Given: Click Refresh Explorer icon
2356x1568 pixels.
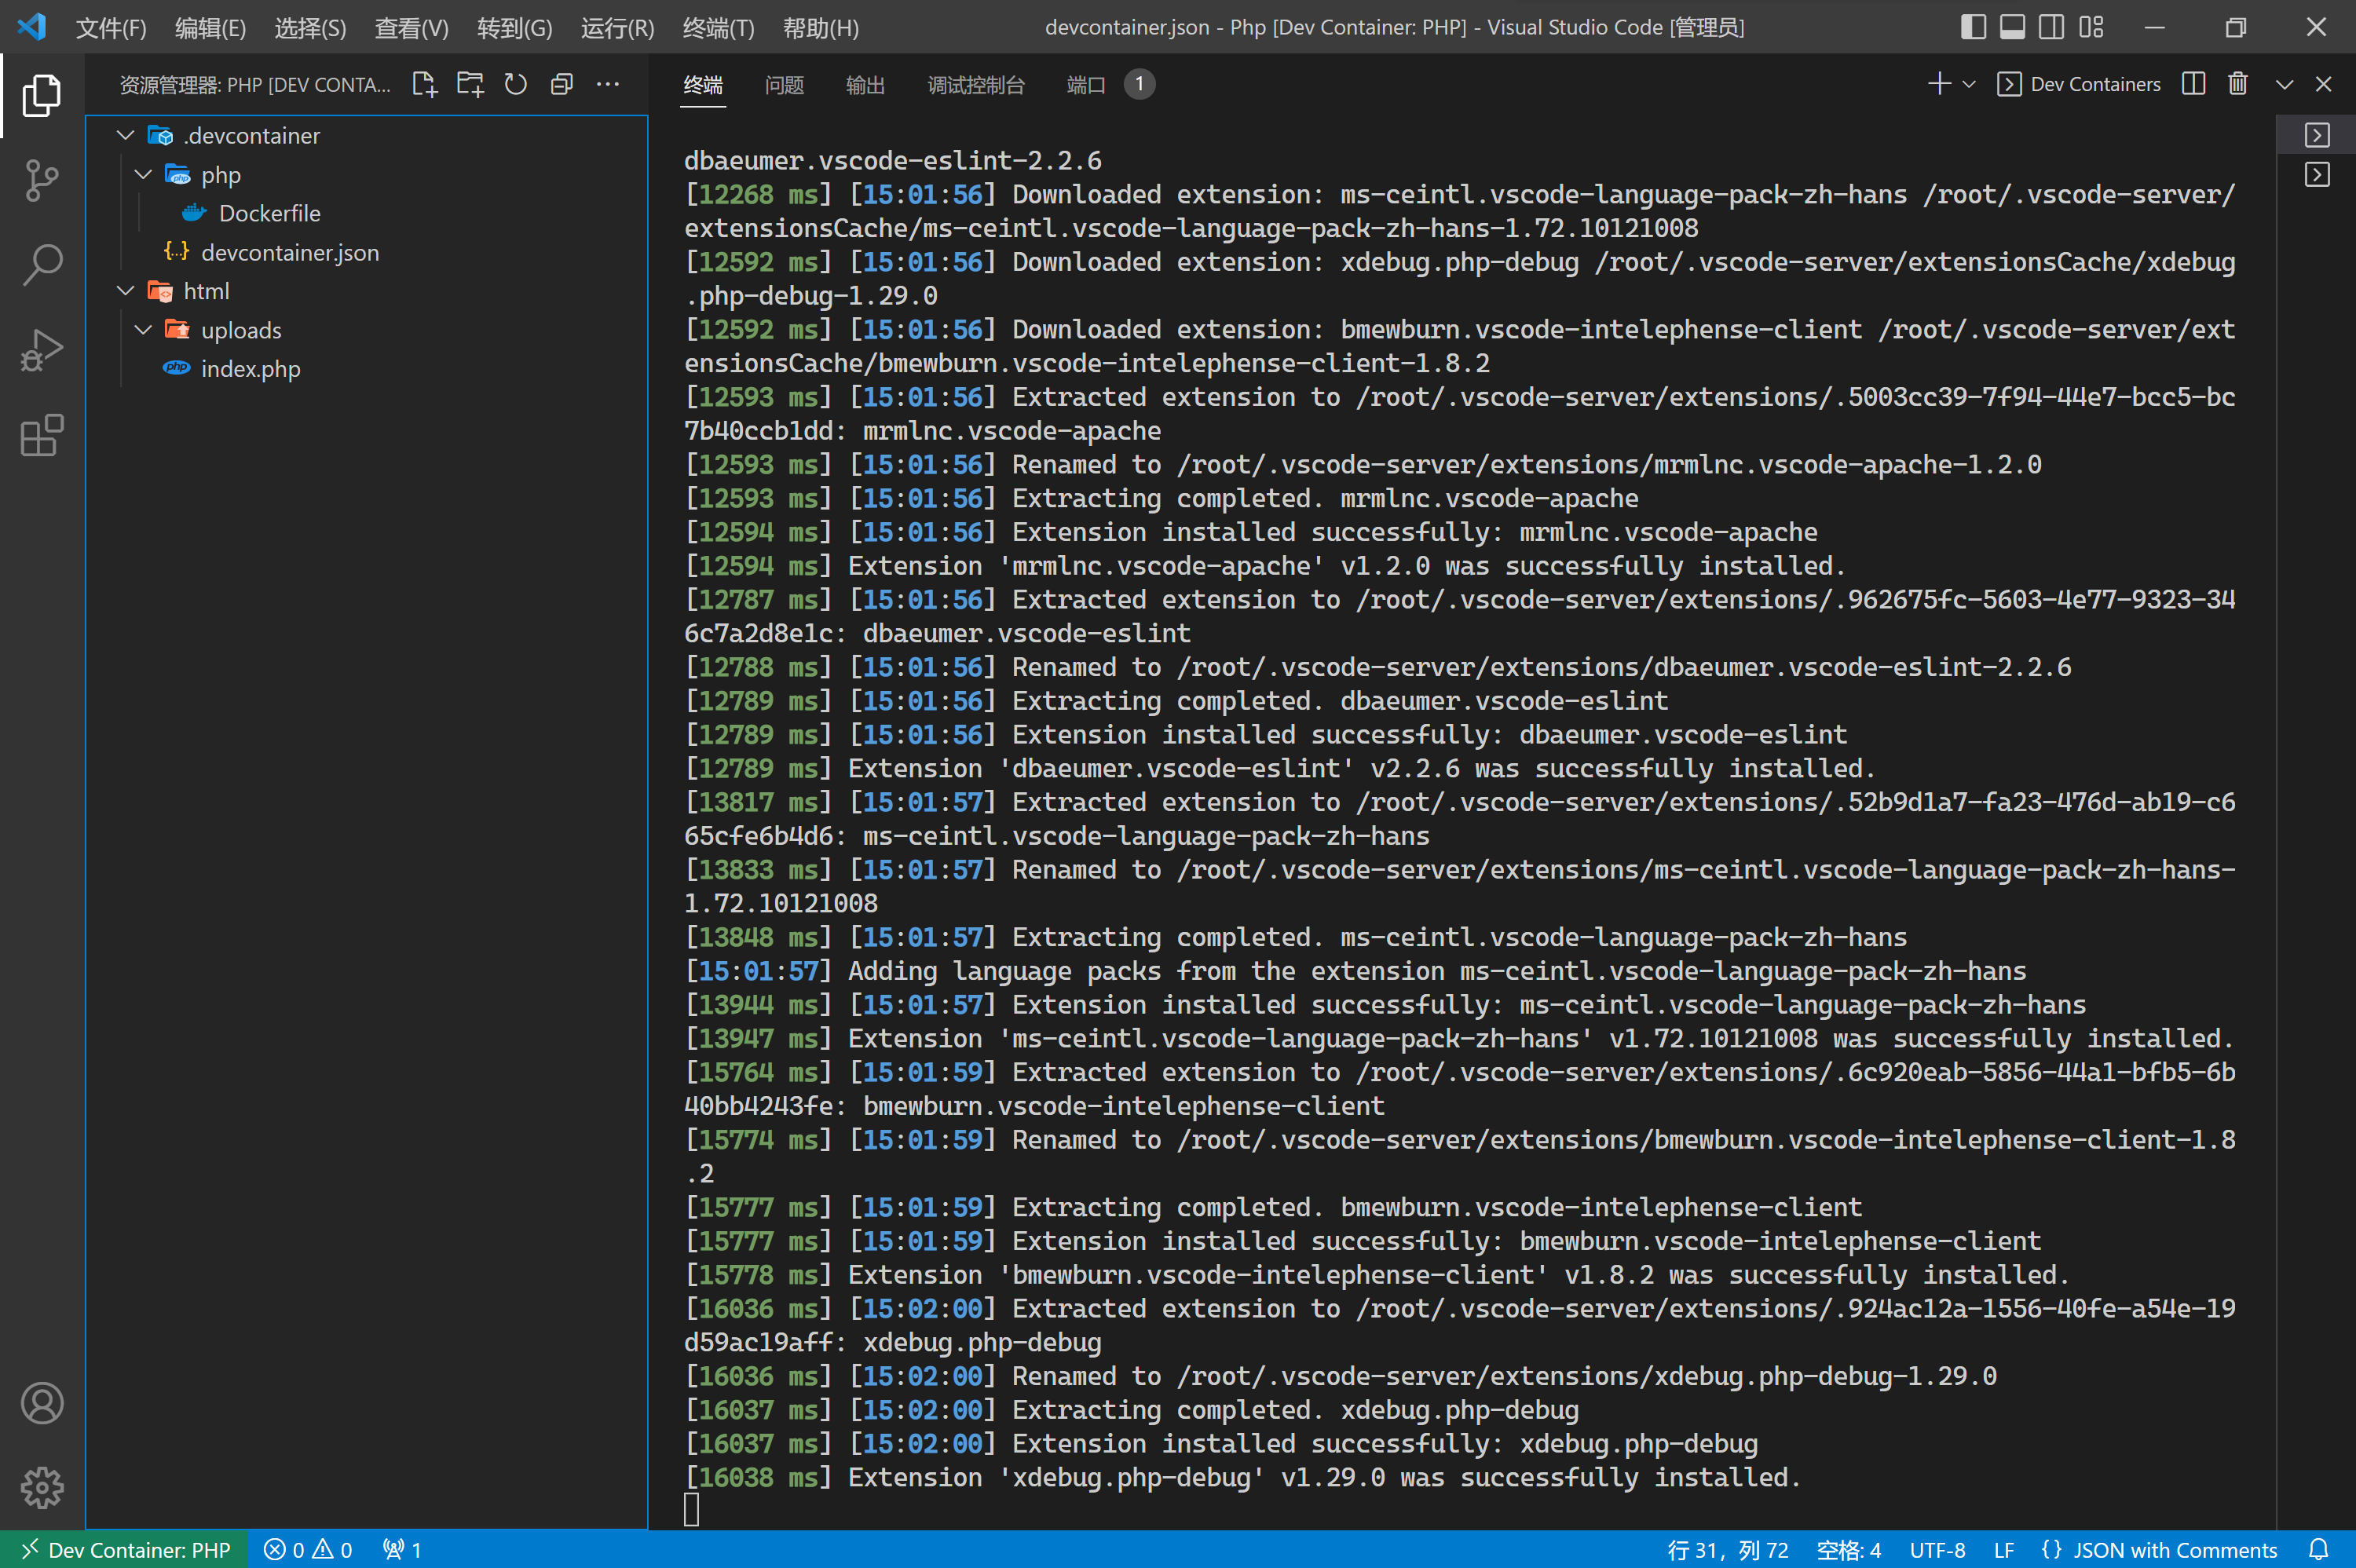Looking at the screenshot, I should [515, 84].
